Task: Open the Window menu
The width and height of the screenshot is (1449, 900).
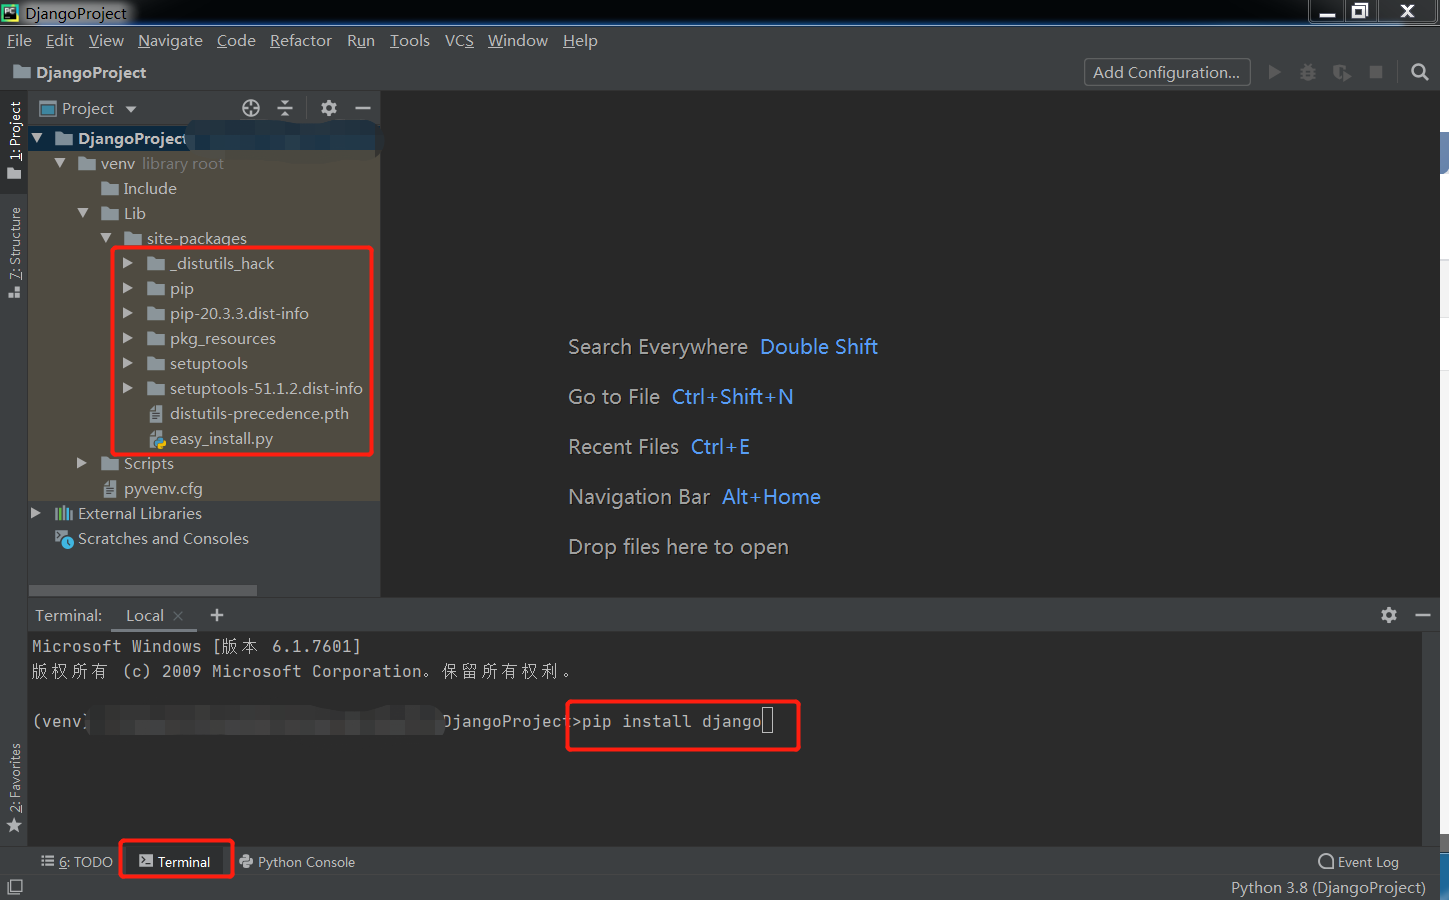Action: 518,40
